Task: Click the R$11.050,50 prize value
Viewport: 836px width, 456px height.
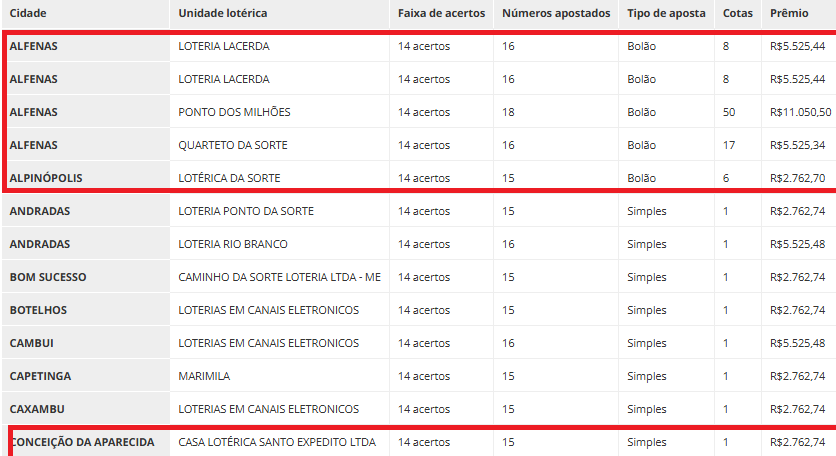Action: (800, 112)
